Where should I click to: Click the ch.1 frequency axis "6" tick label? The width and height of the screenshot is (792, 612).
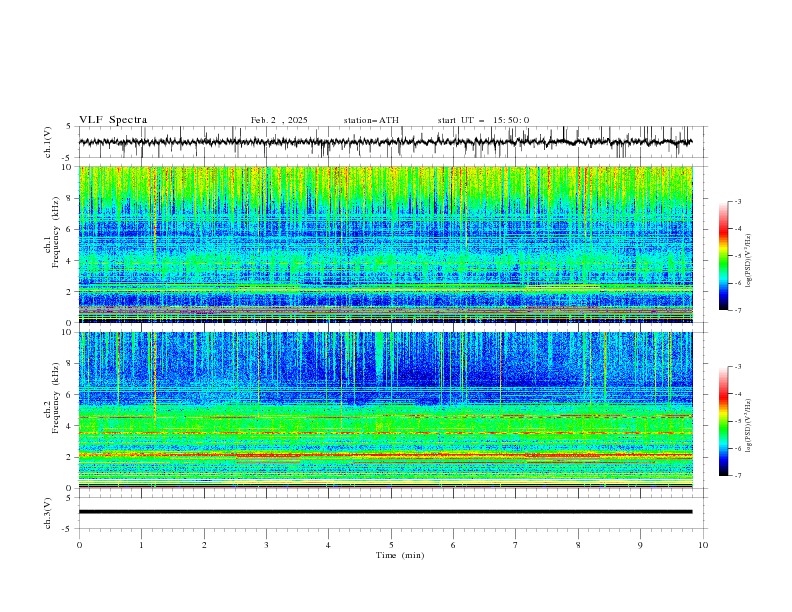(x=69, y=229)
